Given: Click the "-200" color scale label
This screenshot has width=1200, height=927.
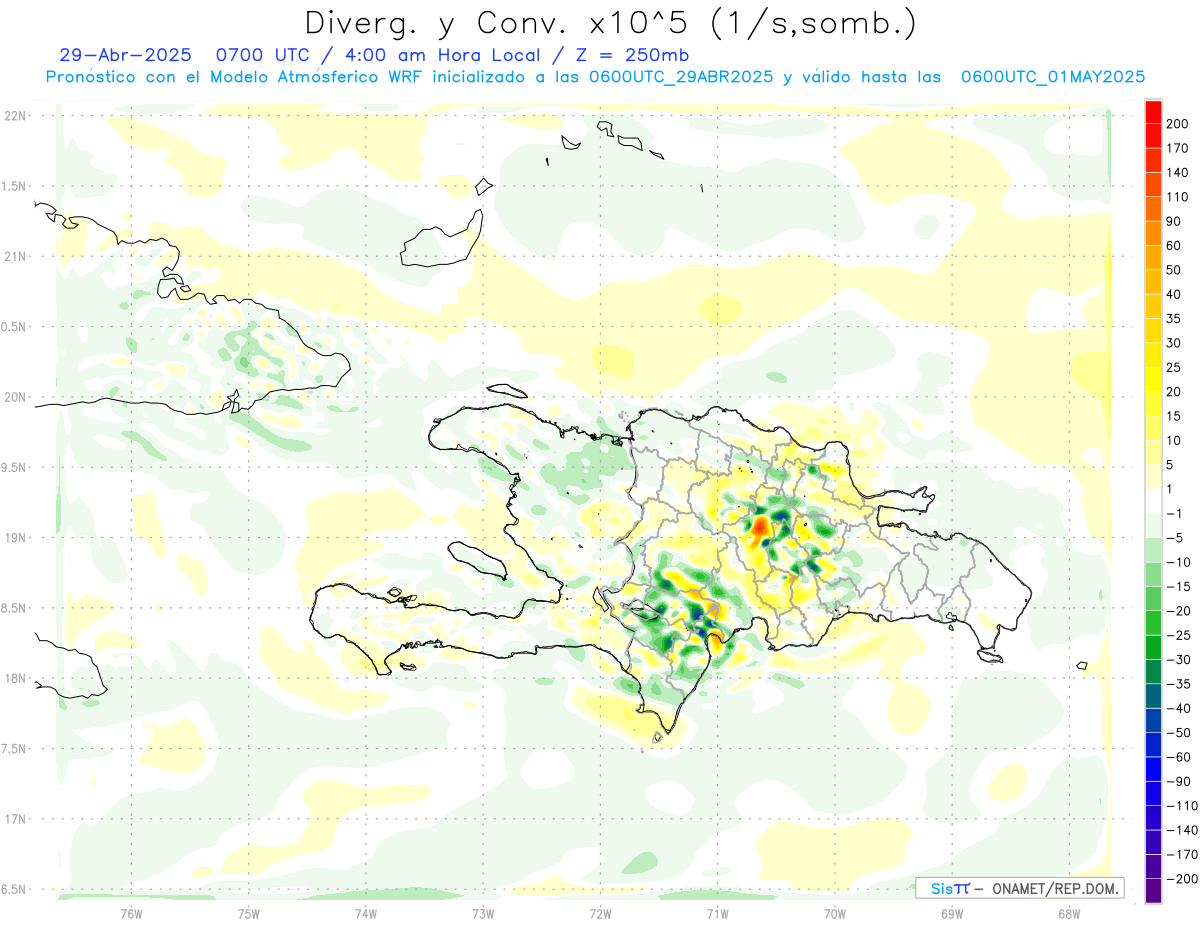Looking at the screenshot, I should 1180,879.
